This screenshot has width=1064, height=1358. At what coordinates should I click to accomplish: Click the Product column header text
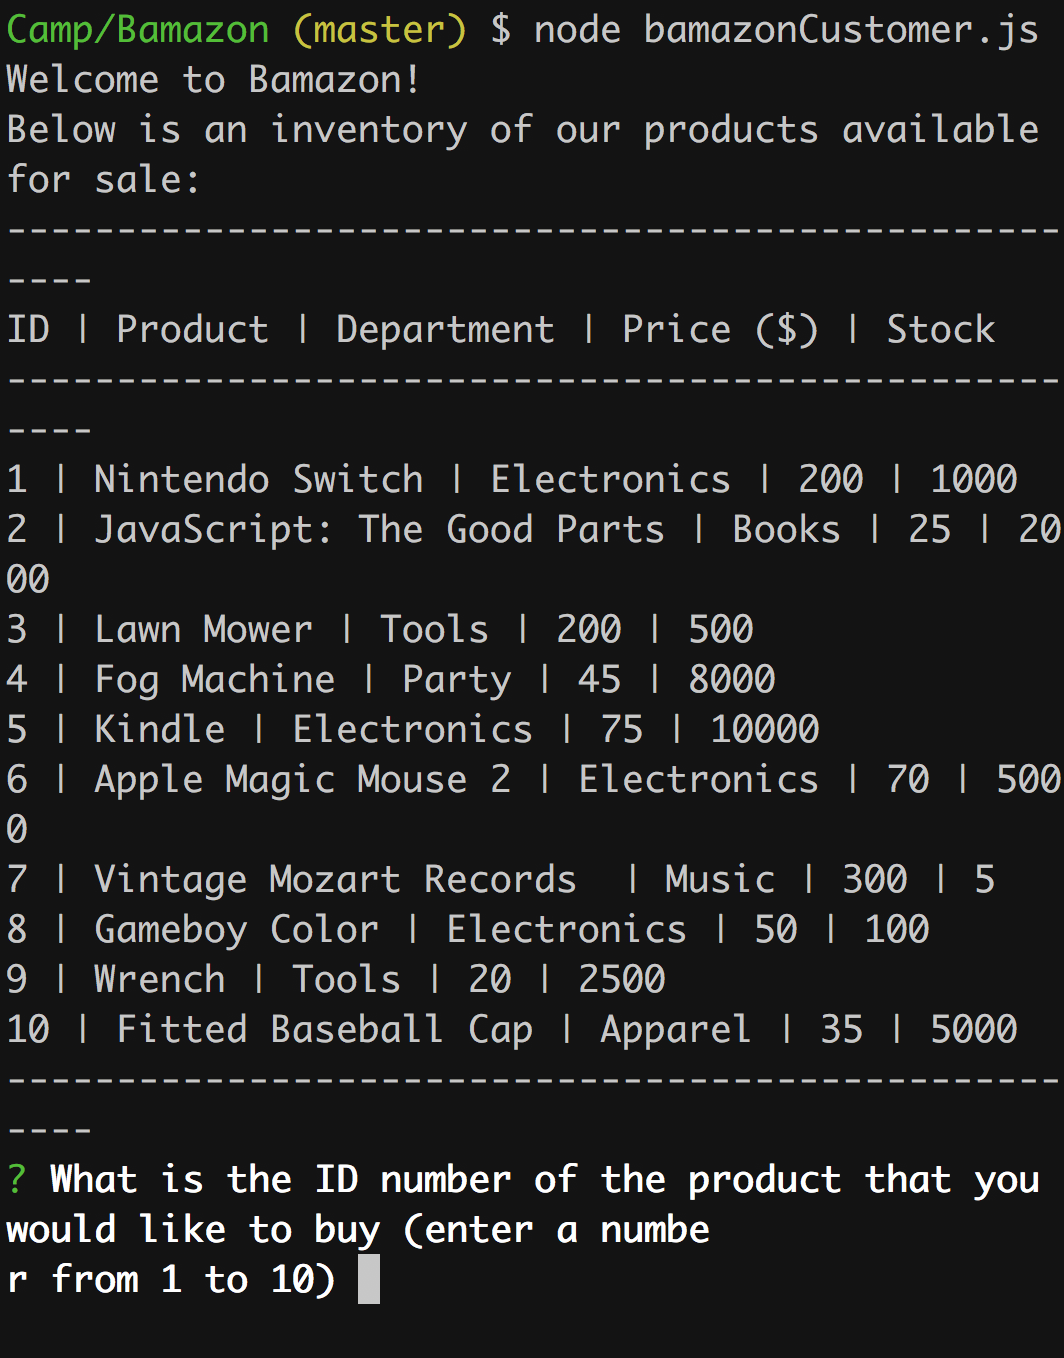[192, 329]
